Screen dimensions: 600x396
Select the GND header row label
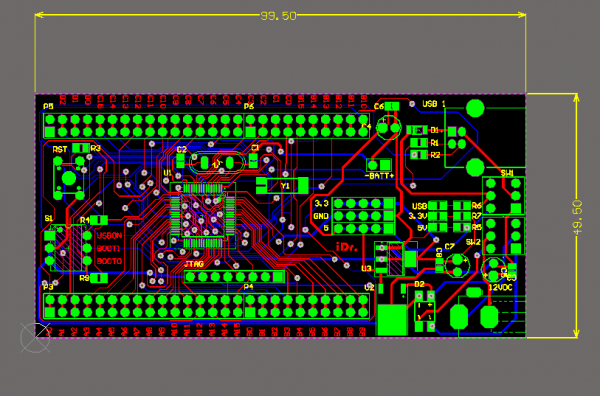tap(321, 216)
